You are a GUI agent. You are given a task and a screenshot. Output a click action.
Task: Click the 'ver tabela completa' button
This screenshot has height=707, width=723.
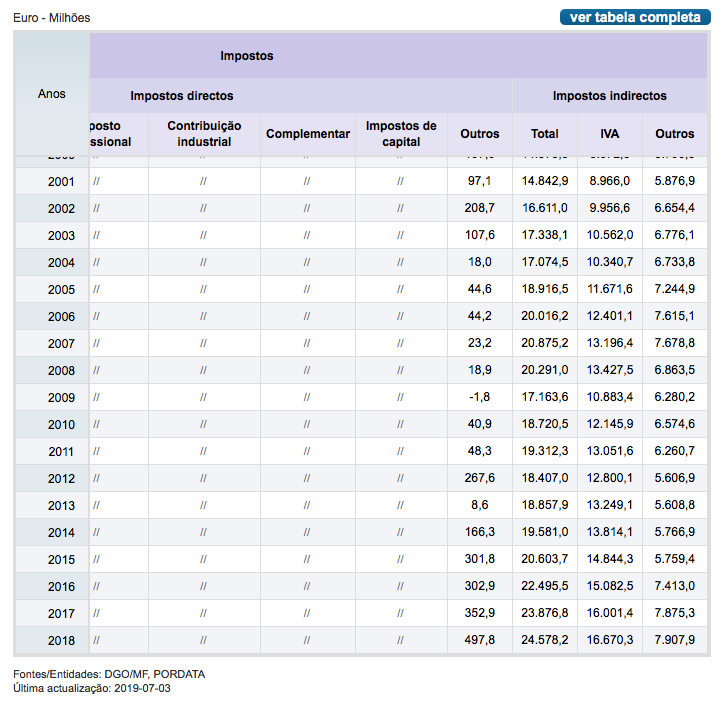(x=634, y=17)
